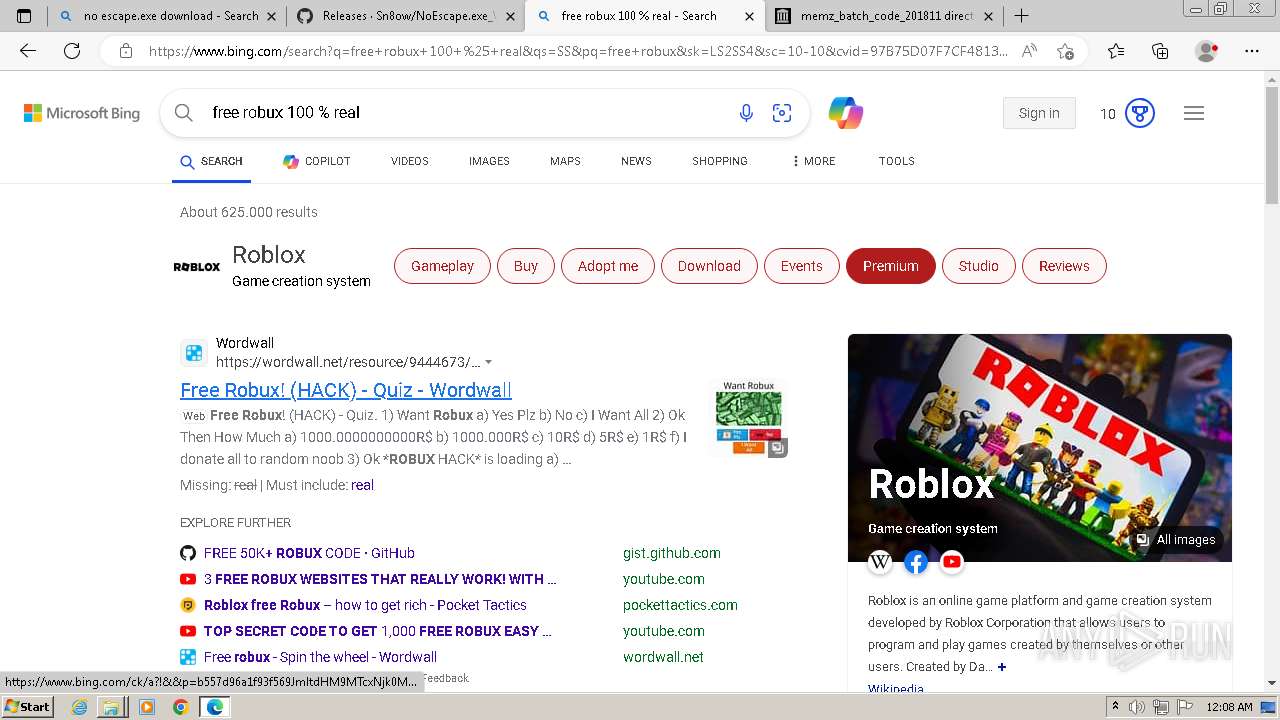This screenshot has width=1280, height=720.
Task: Expand Roblox description with plus sign
Action: [x=1001, y=667]
